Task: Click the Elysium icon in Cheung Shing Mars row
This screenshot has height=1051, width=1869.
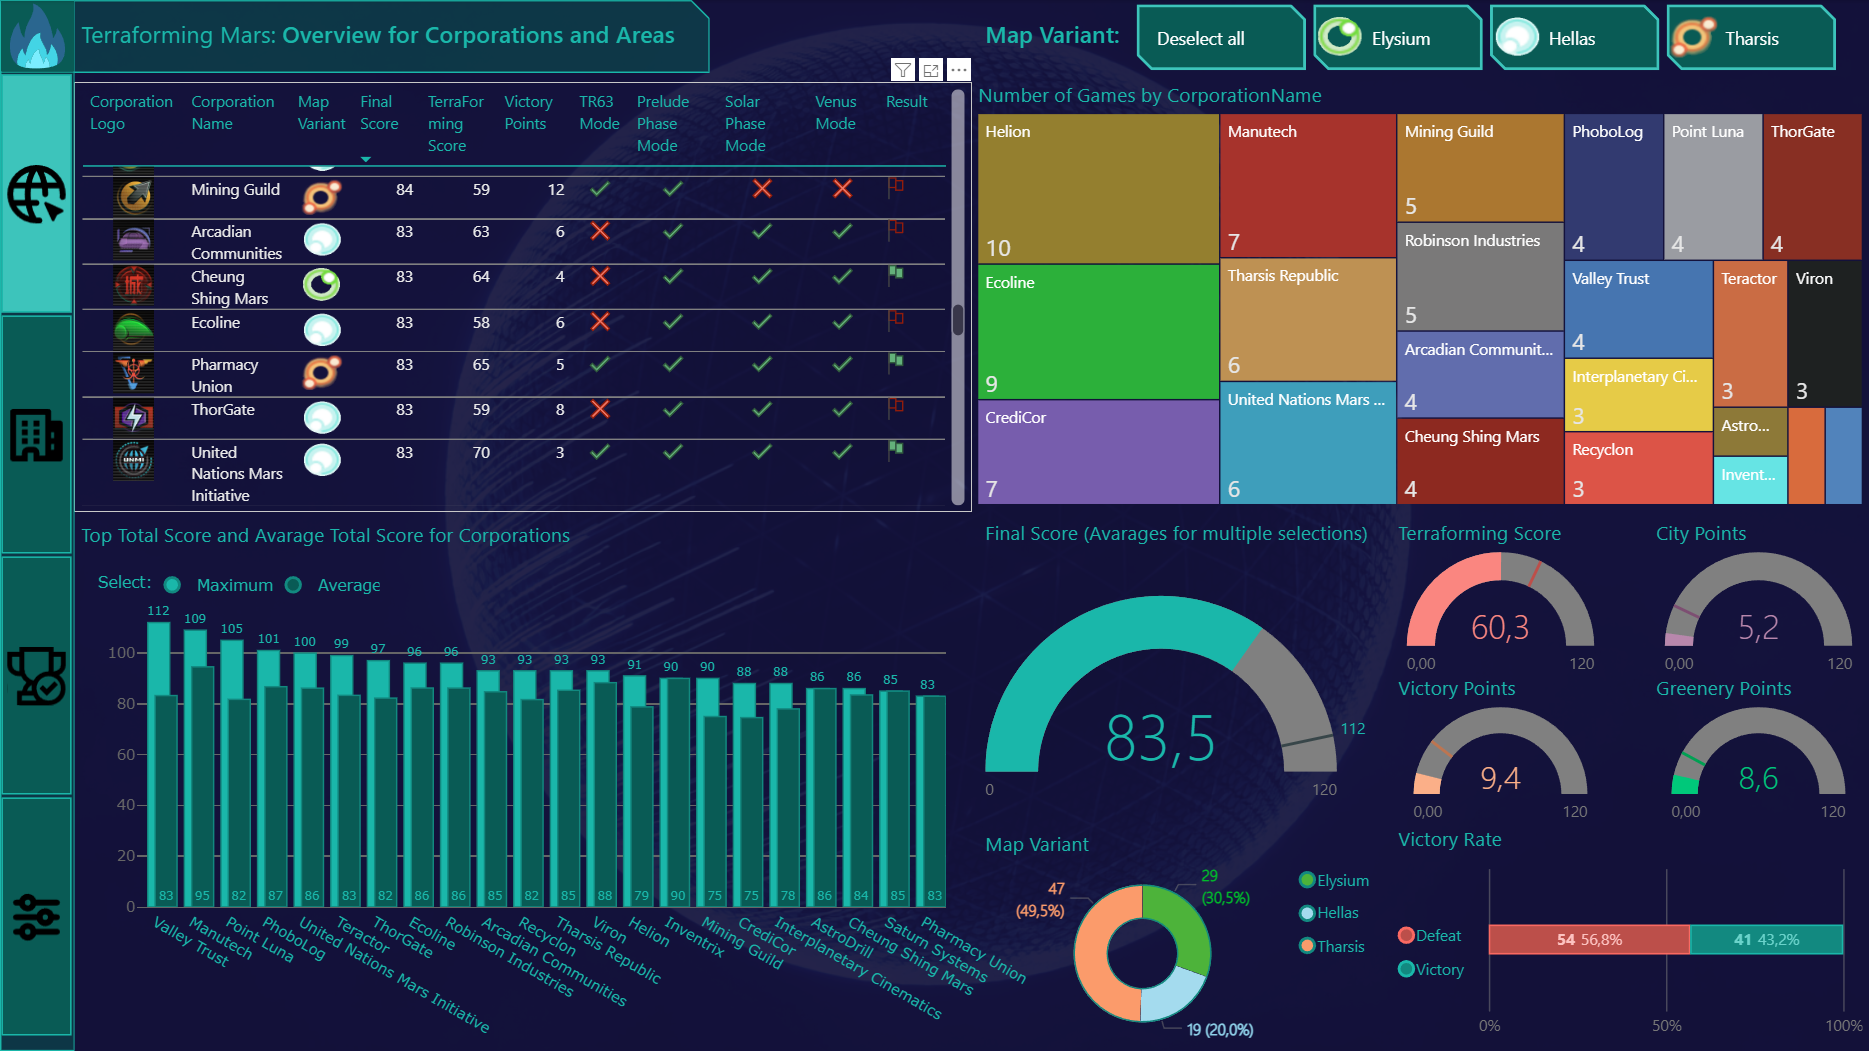Action: click(x=322, y=284)
